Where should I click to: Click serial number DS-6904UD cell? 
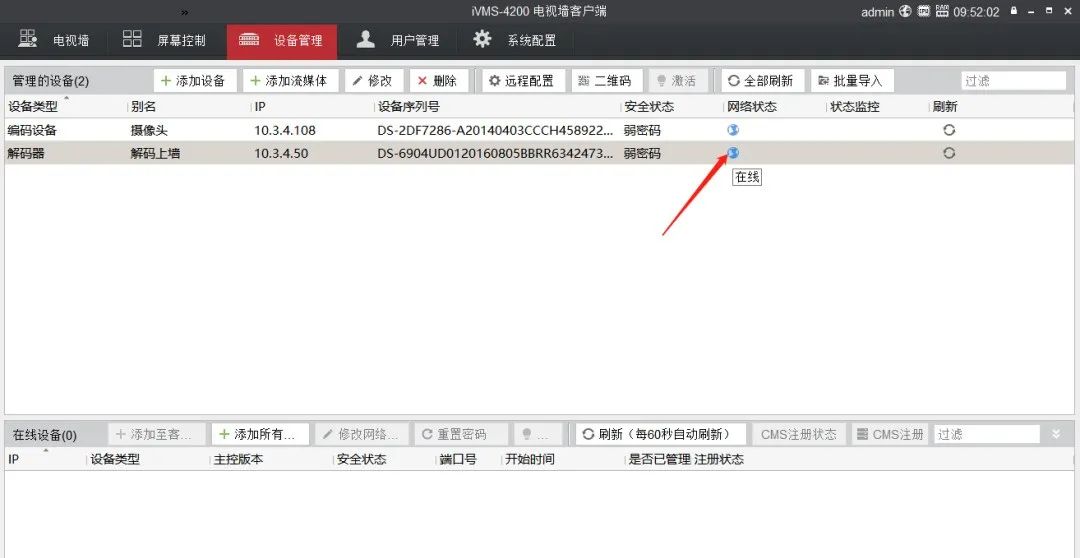coord(495,154)
